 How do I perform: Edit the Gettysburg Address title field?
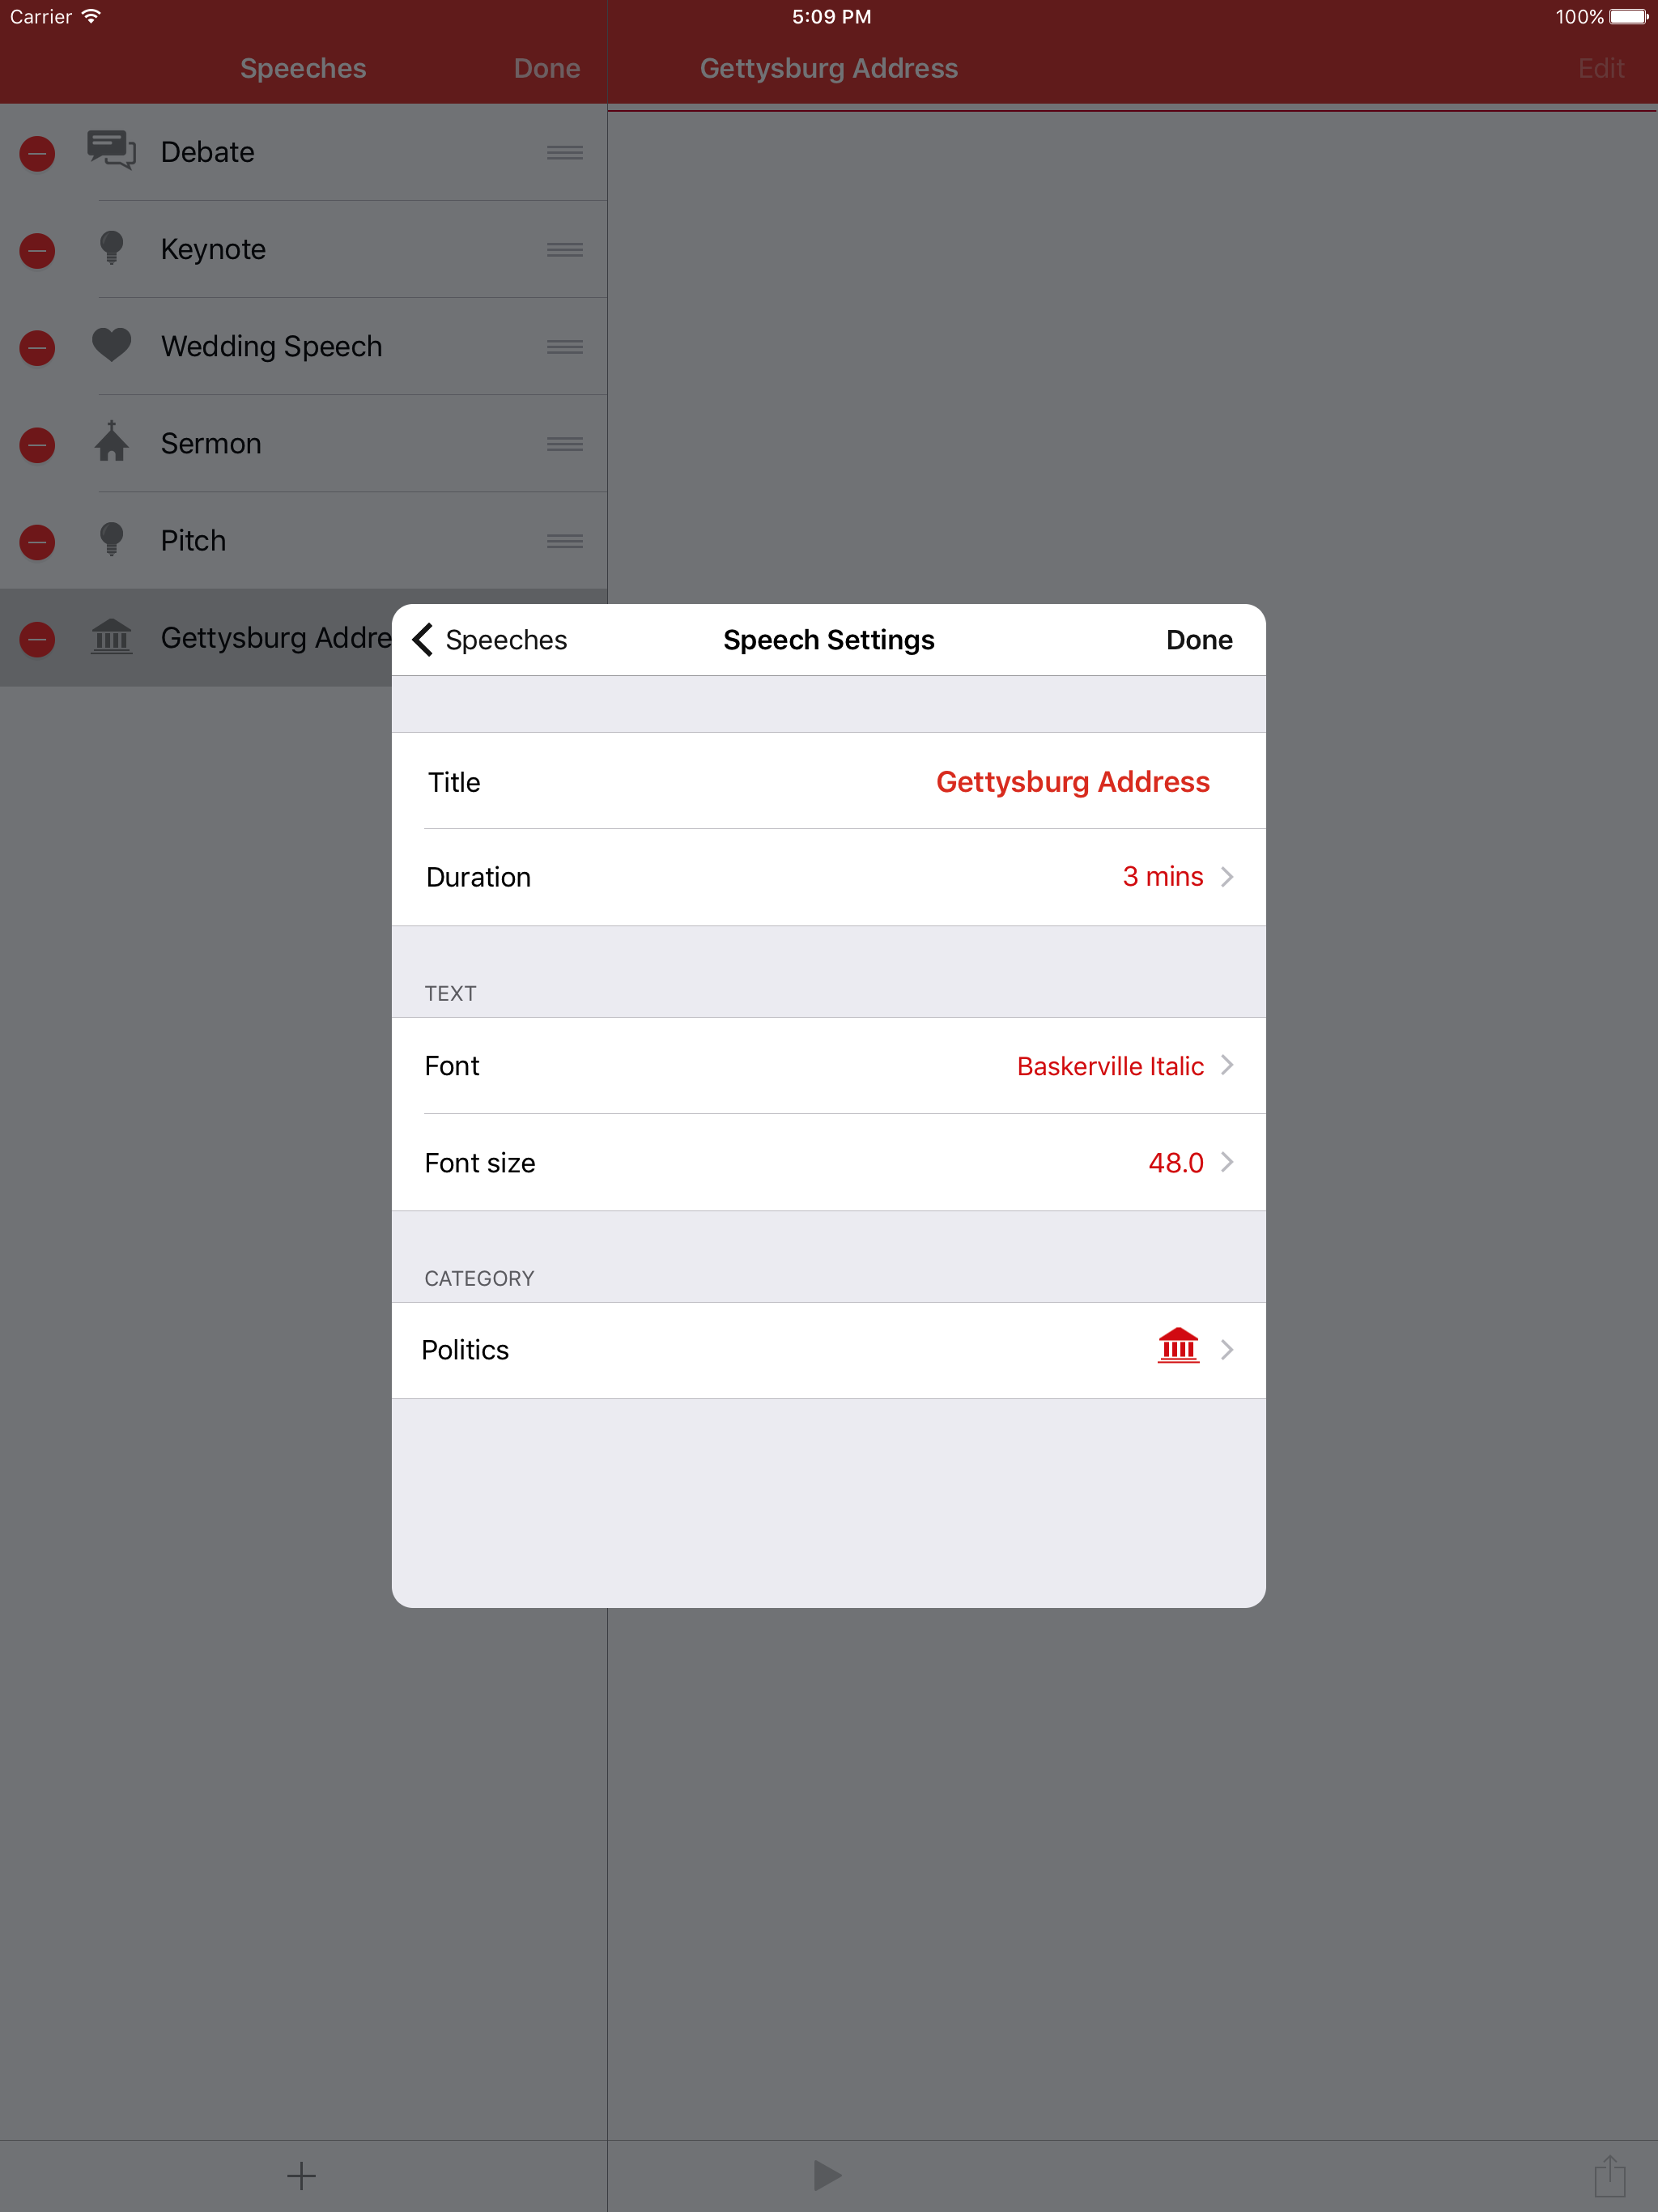coord(1072,782)
